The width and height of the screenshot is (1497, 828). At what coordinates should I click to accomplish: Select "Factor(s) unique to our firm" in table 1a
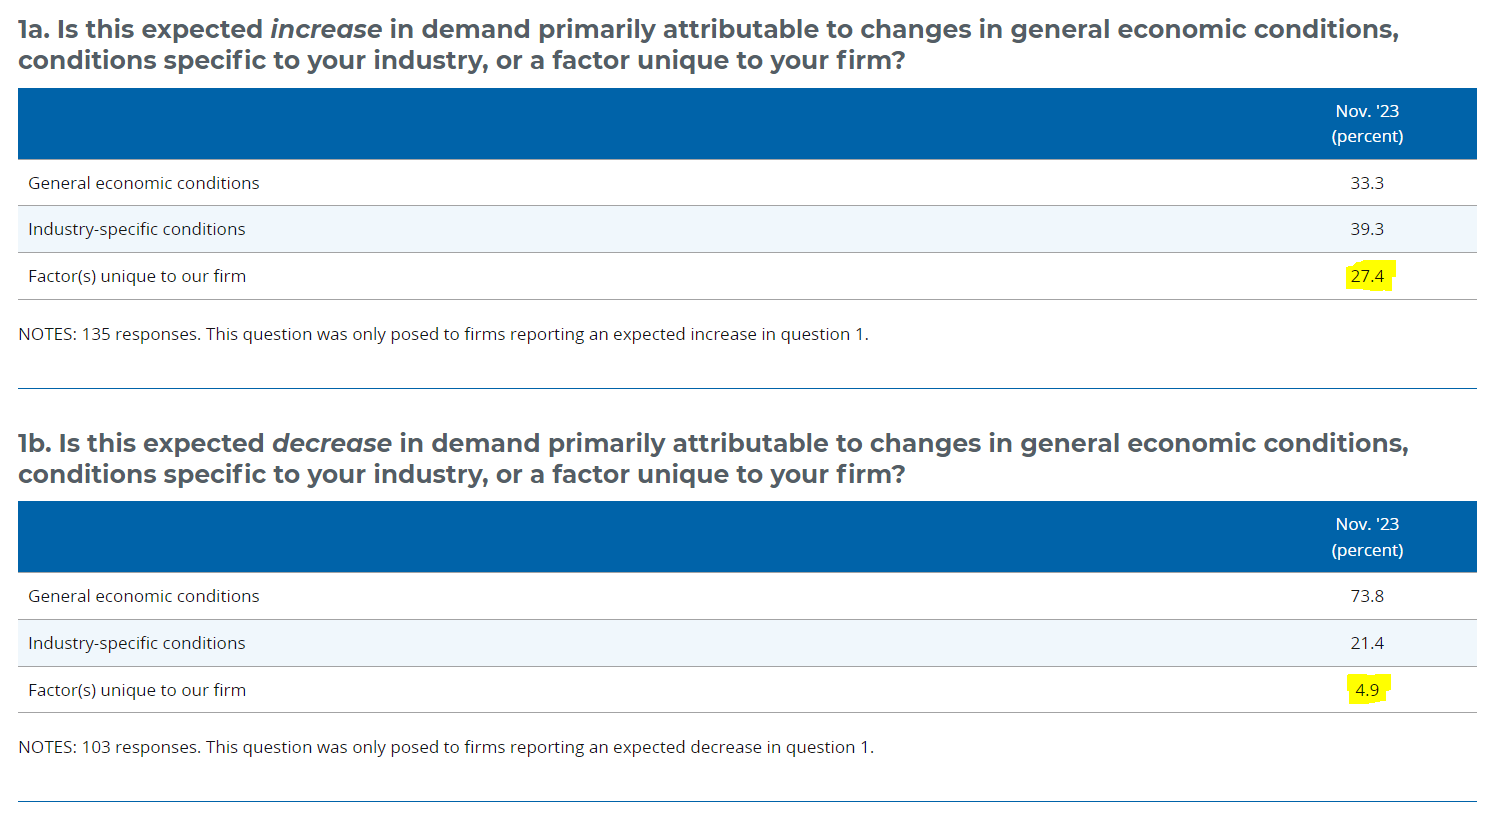coord(137,276)
